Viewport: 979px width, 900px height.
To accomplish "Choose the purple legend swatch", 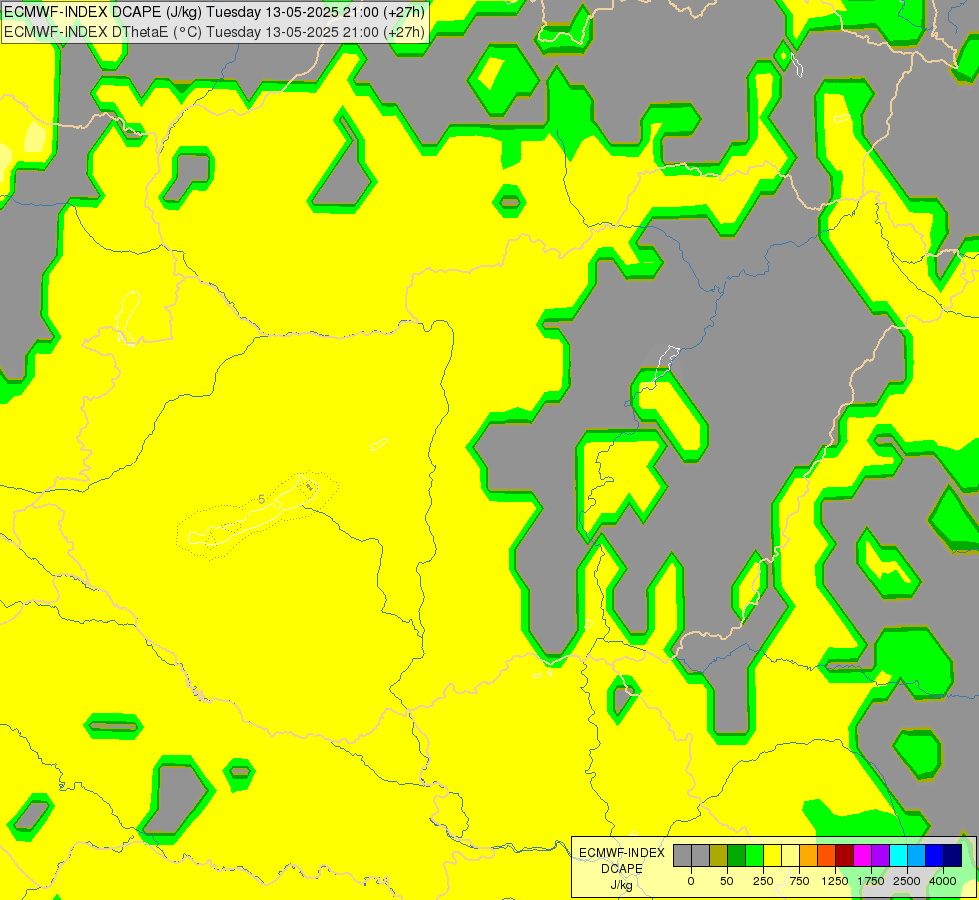I will tap(881, 855).
